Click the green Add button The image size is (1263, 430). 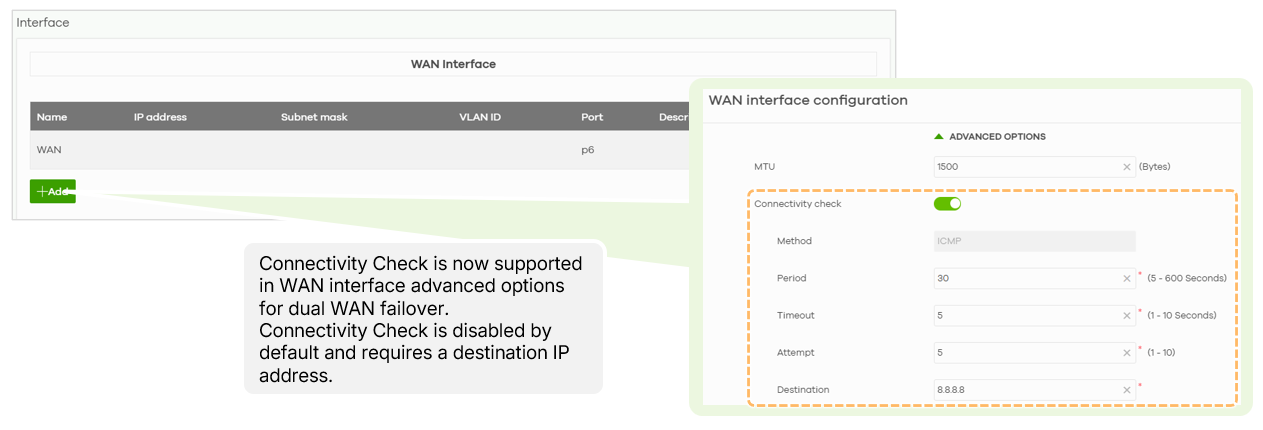pyautogui.click(x=53, y=191)
